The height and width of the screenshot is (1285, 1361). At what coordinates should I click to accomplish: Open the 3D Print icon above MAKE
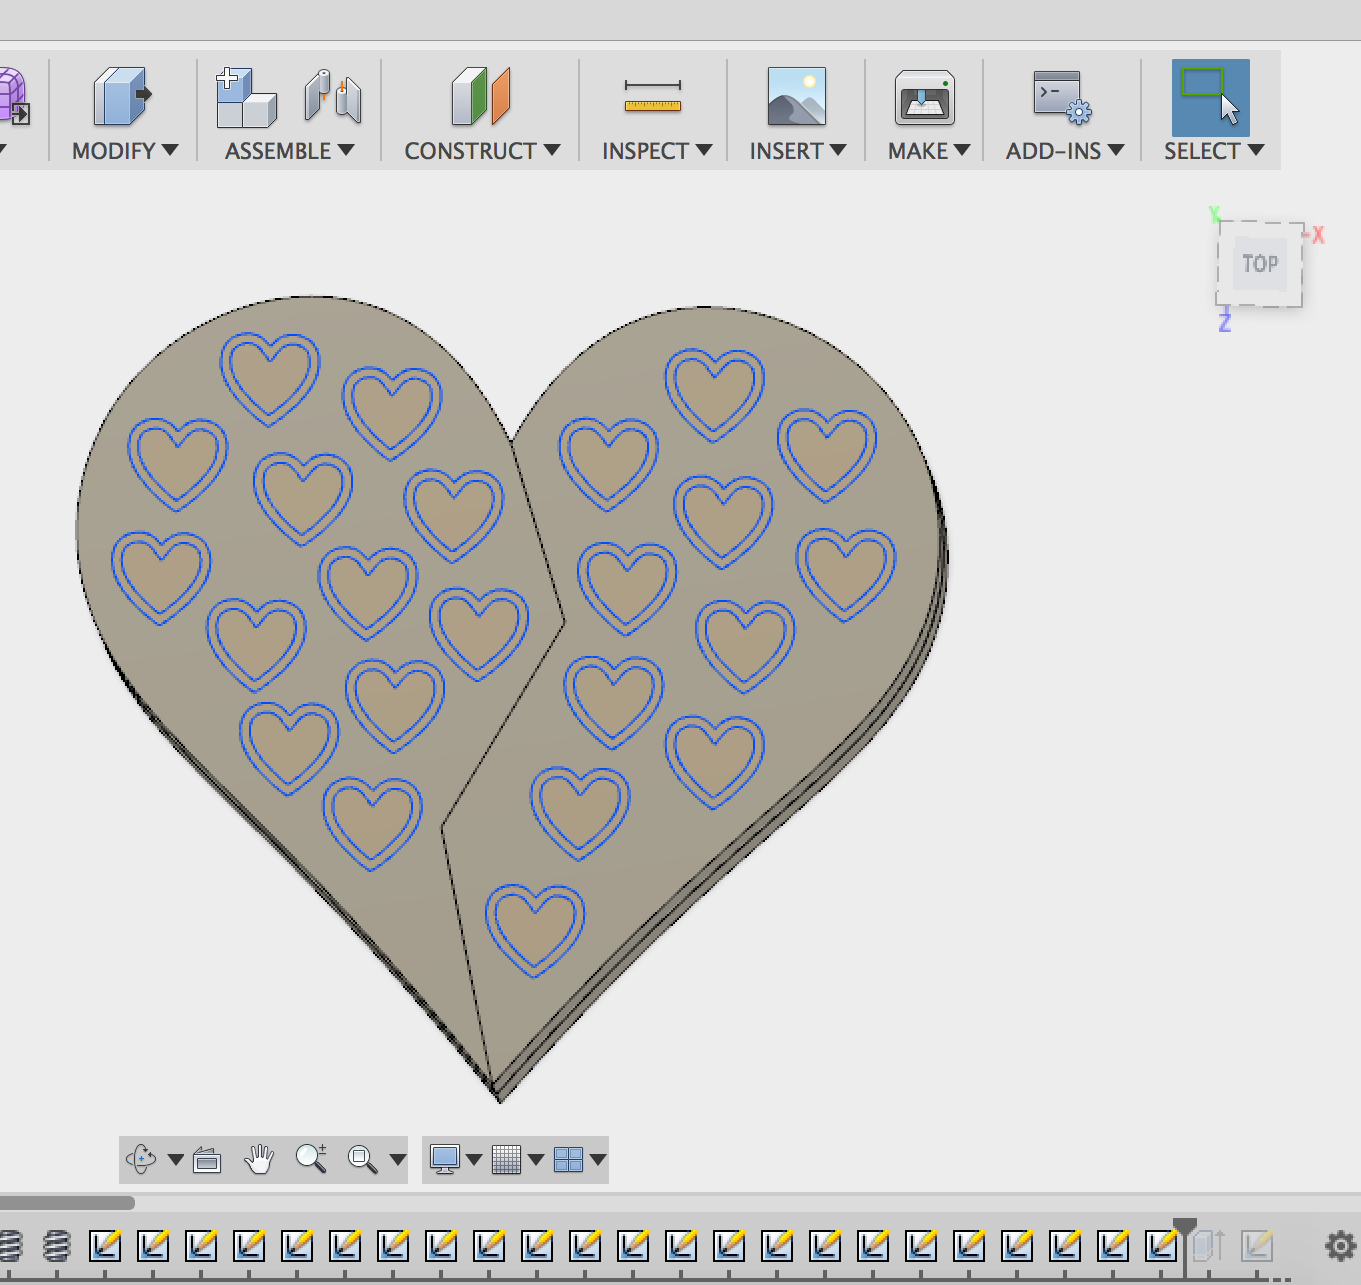[925, 97]
